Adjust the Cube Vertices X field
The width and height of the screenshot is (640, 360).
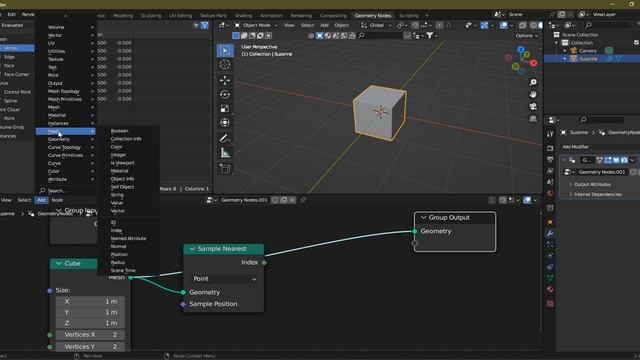click(x=90, y=335)
